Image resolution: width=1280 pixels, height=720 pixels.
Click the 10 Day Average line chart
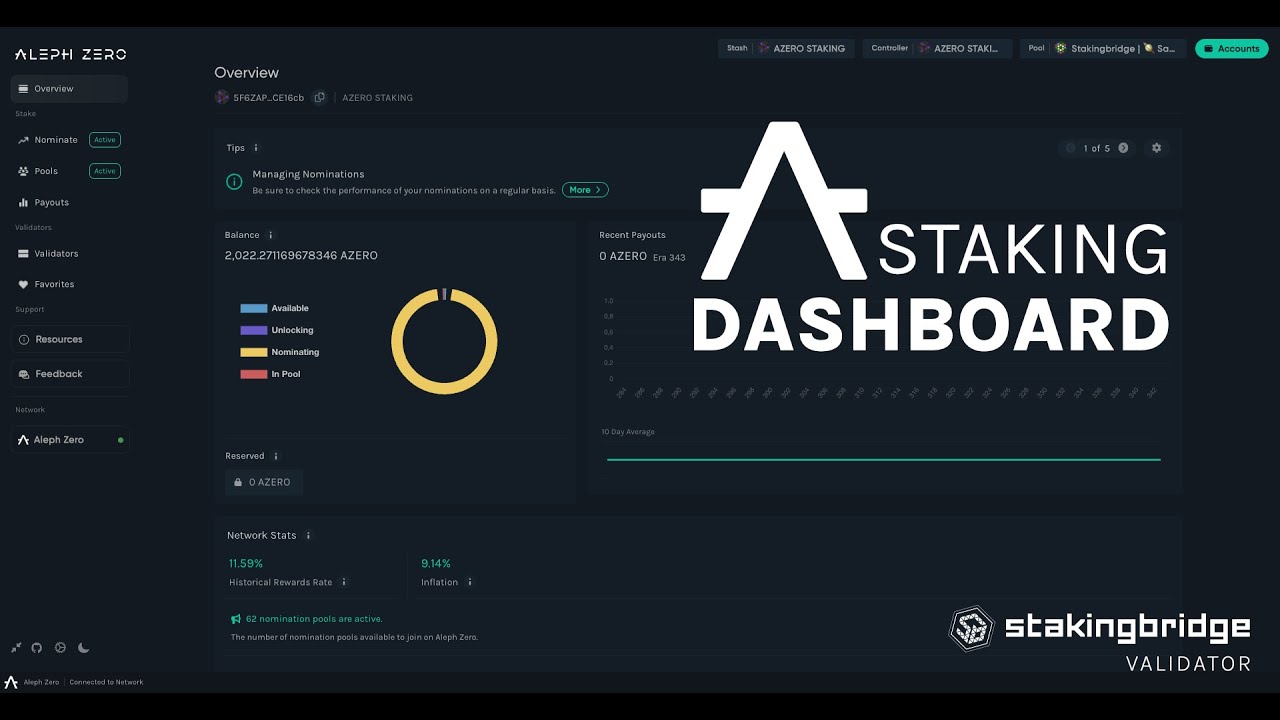(x=884, y=459)
